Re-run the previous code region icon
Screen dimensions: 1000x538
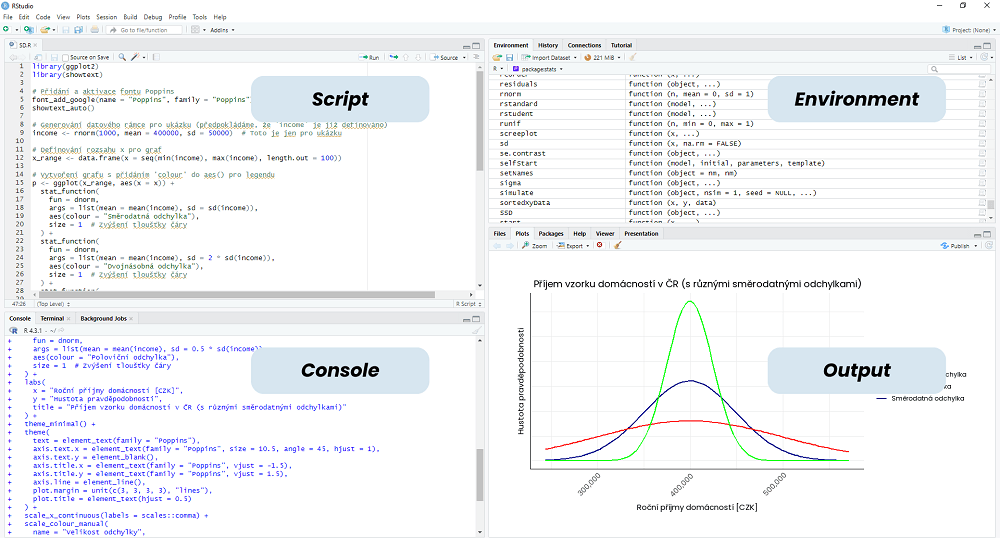click(393, 57)
